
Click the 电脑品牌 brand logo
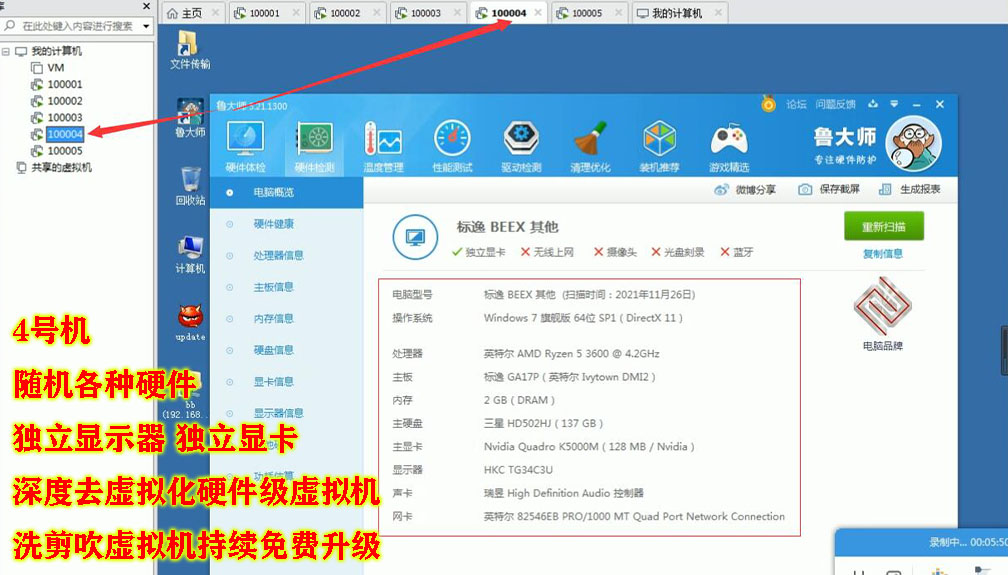point(883,306)
